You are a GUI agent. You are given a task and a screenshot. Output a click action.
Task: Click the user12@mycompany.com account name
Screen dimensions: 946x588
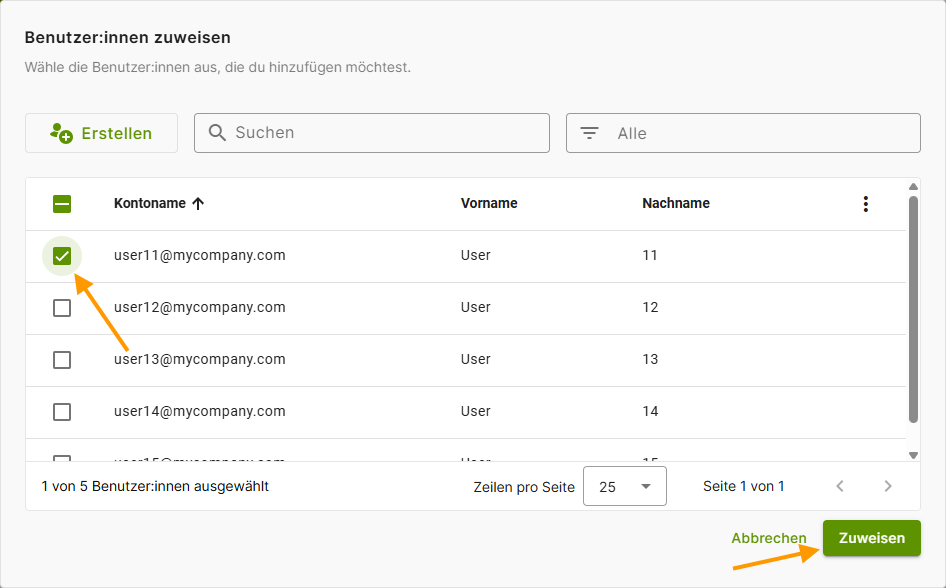(x=200, y=308)
